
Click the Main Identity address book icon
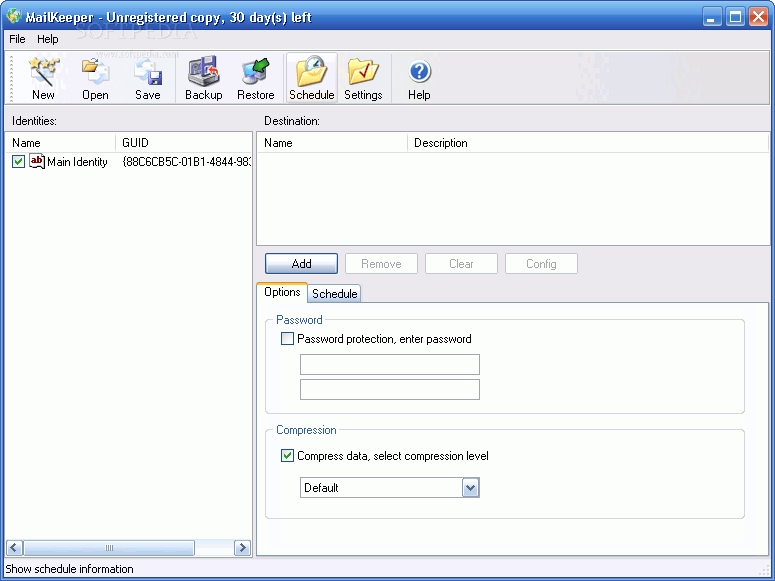pyautogui.click(x=37, y=161)
